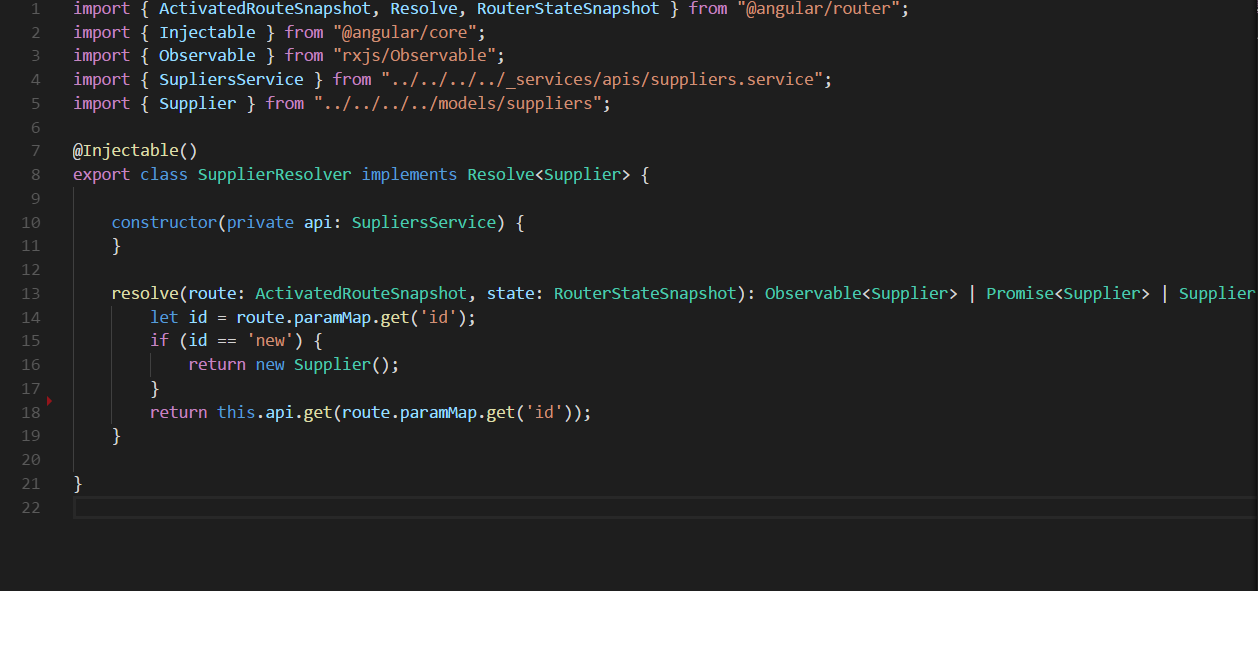Click the resolve method name on line 13
The width and height of the screenshot is (1258, 648).
(x=145, y=293)
